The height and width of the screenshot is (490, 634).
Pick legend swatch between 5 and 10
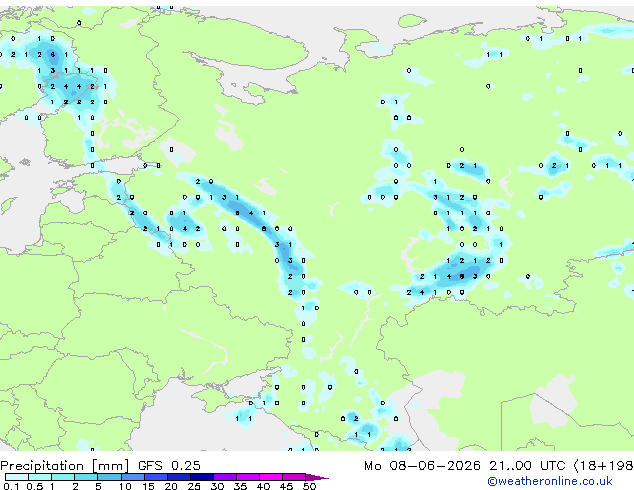tap(109, 477)
